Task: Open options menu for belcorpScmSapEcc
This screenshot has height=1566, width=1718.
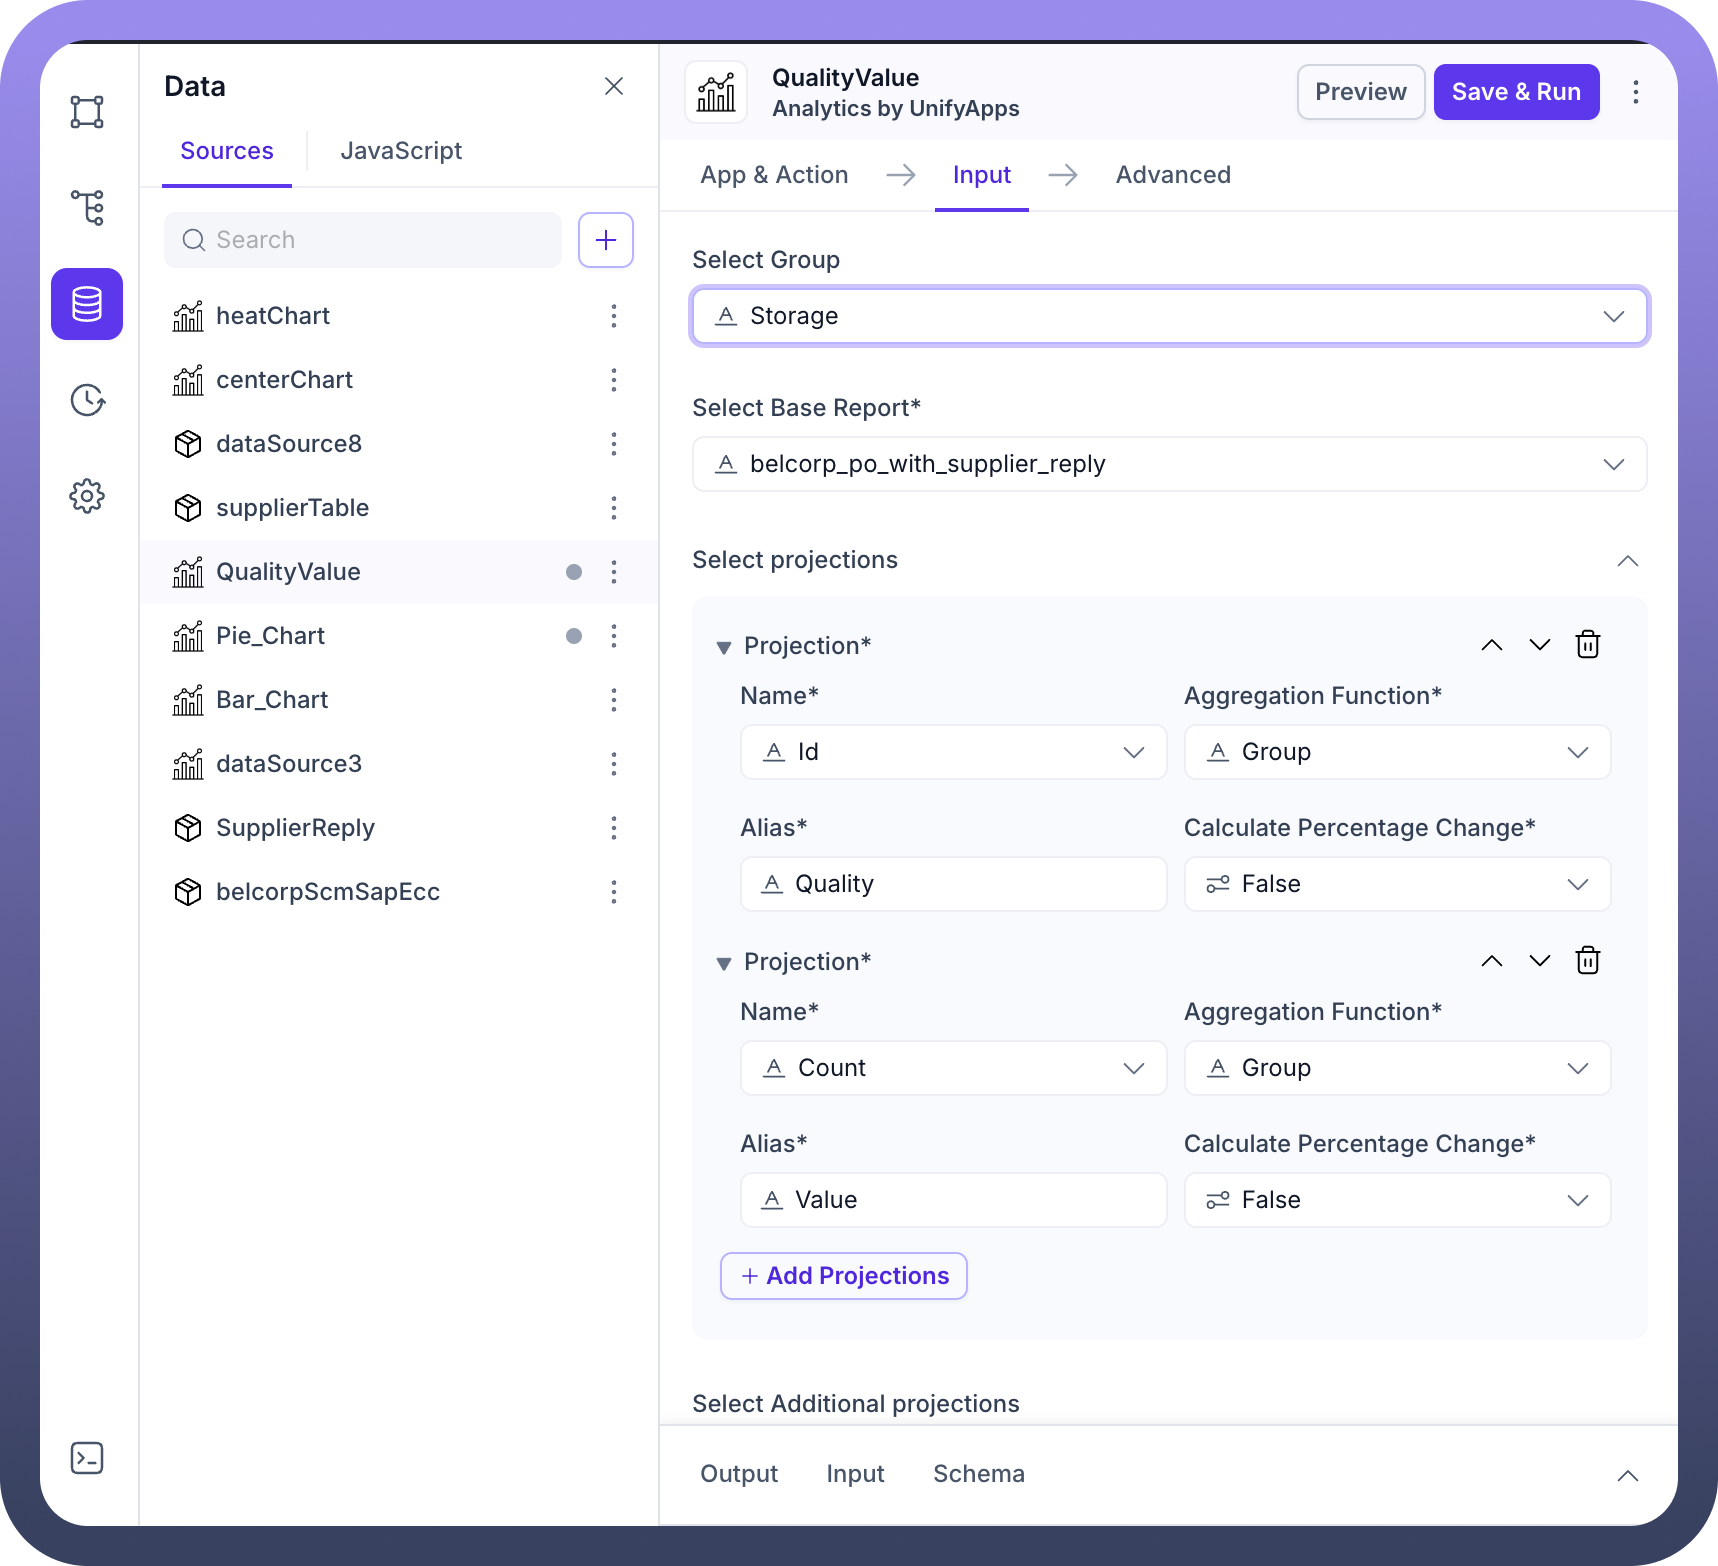Action: [614, 892]
